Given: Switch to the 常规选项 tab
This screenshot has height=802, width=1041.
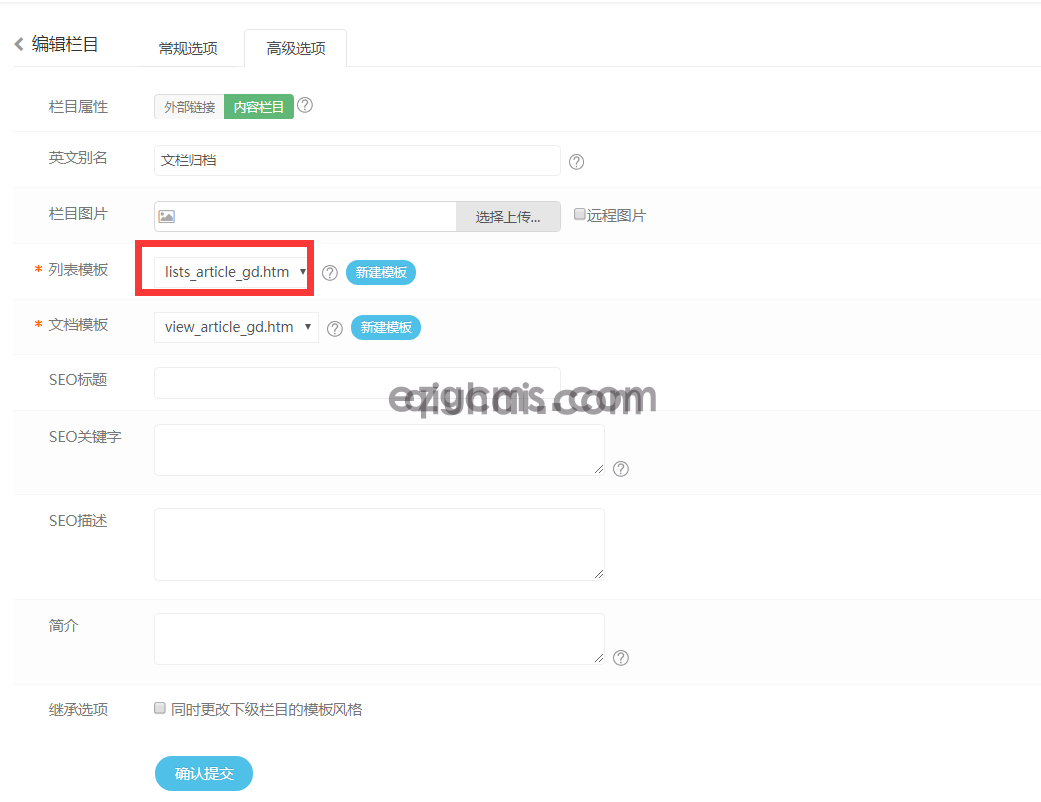Looking at the screenshot, I should click(x=189, y=47).
